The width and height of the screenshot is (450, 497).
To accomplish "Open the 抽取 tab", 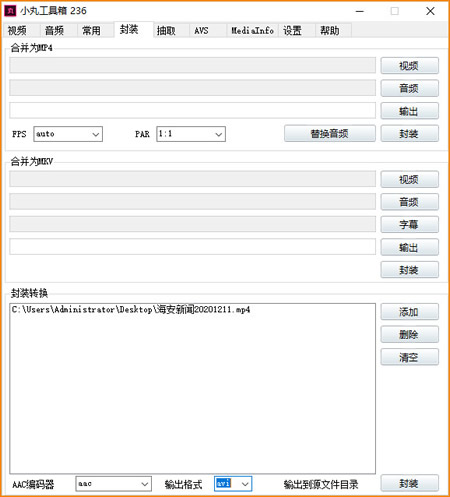I will [166, 31].
